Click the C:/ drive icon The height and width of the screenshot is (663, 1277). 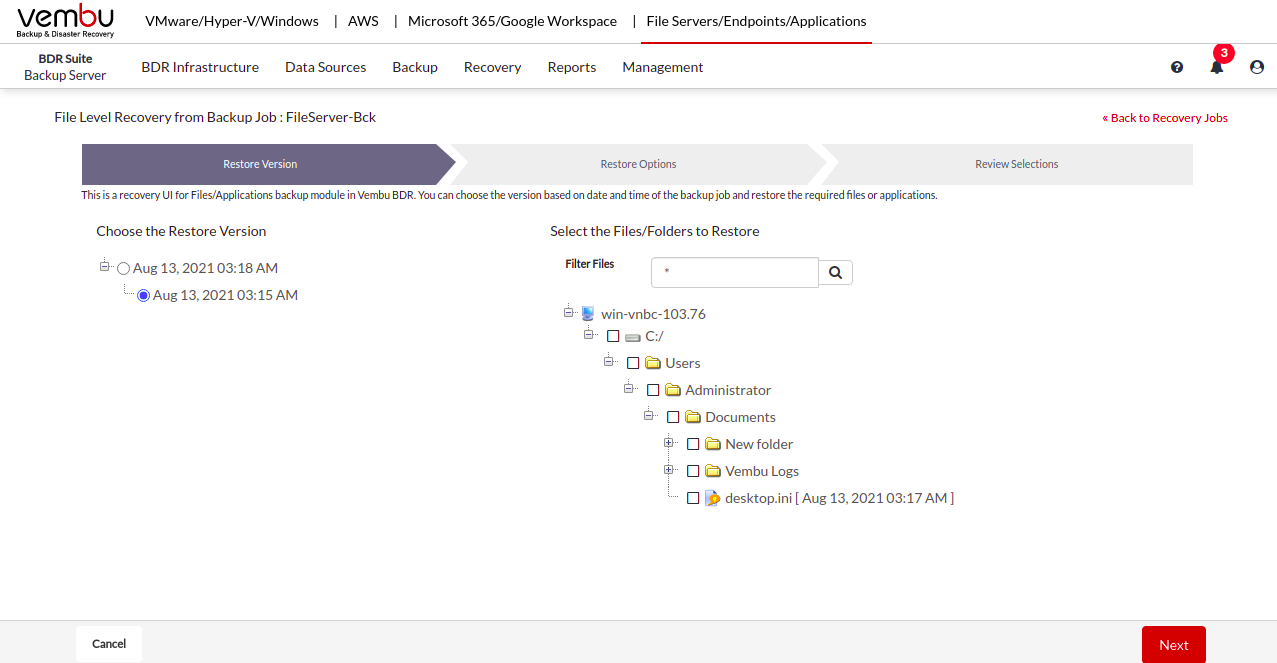632,337
